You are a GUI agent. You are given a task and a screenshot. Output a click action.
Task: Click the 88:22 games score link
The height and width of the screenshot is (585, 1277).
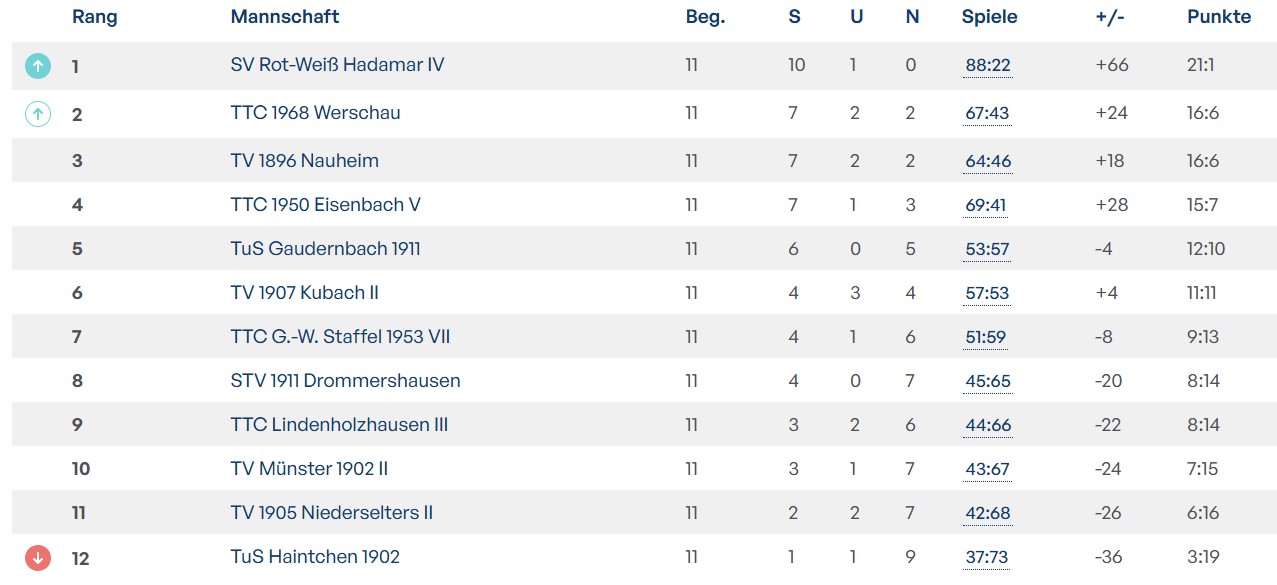coord(987,66)
